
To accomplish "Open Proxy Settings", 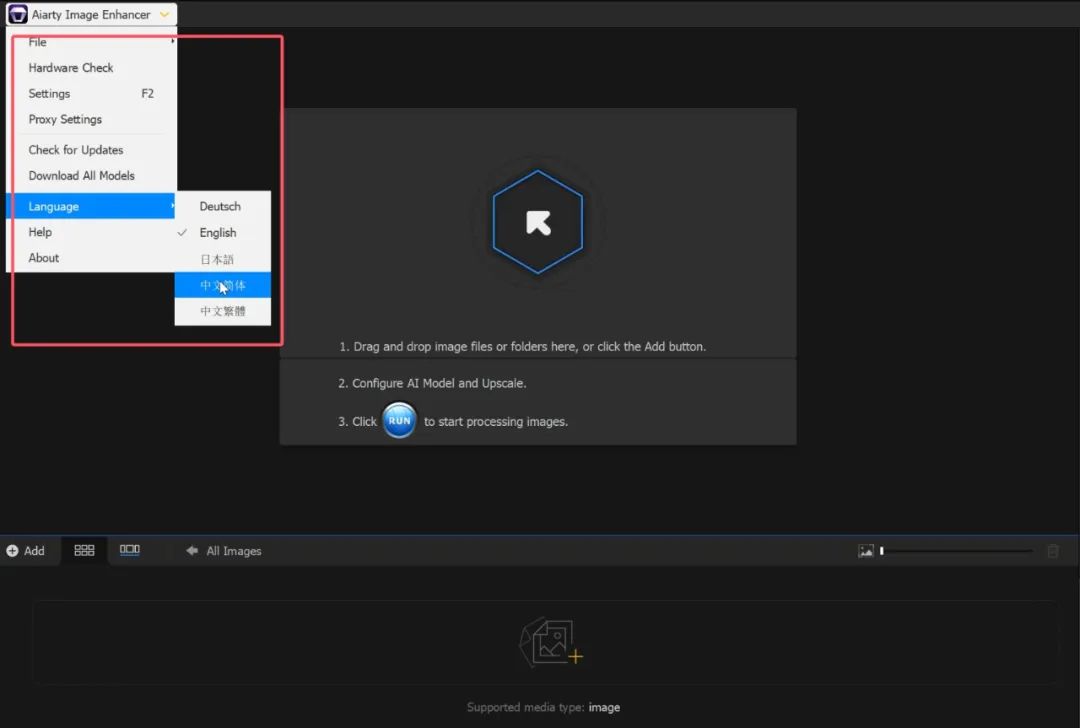I will 92,119.
